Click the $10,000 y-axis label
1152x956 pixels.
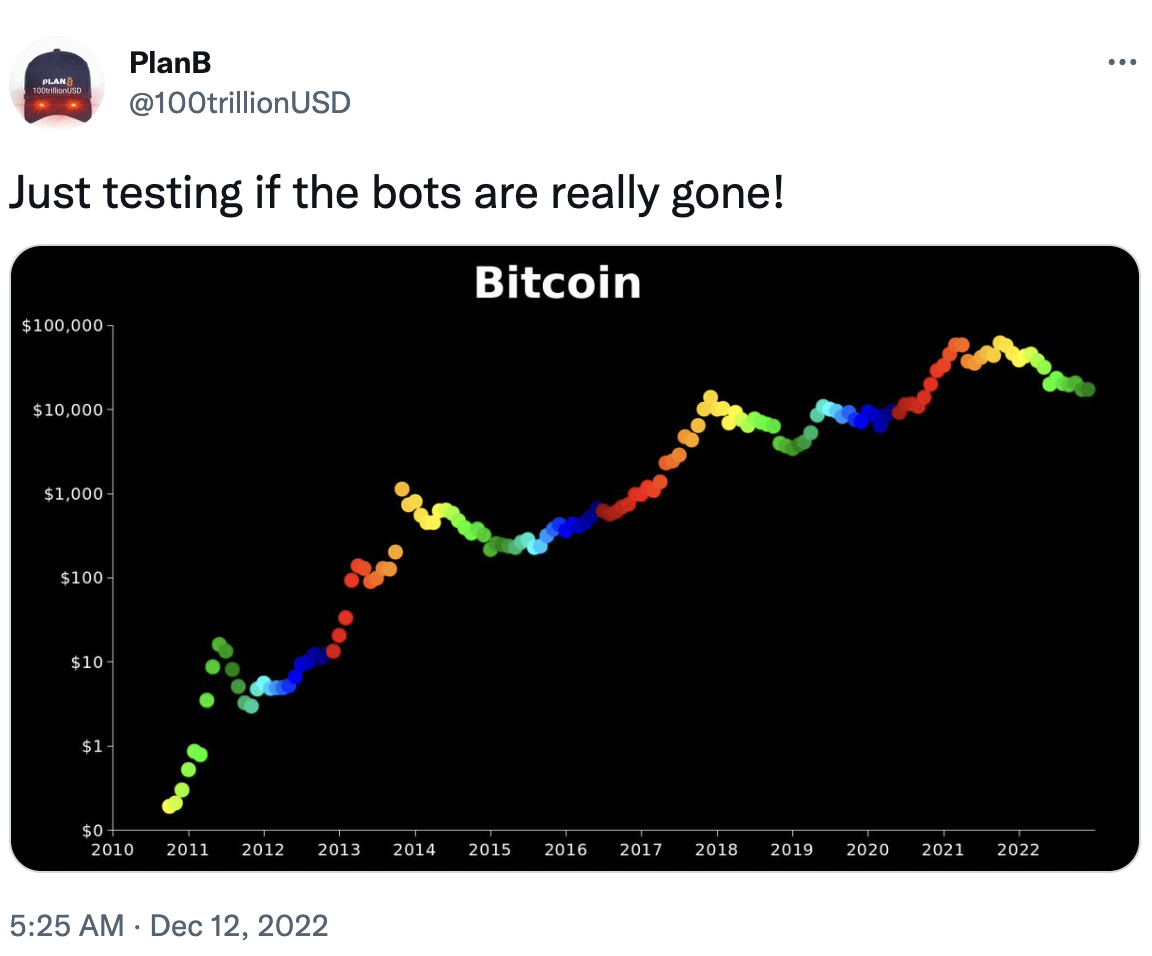[x=68, y=410]
